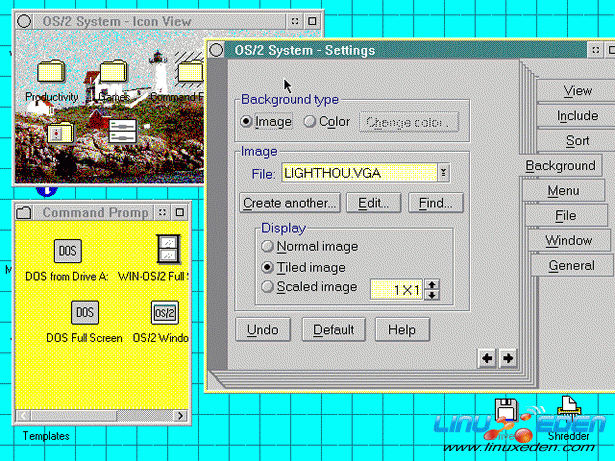Hide the Command Prompts window
This screenshot has width=615, height=461.
click(162, 213)
